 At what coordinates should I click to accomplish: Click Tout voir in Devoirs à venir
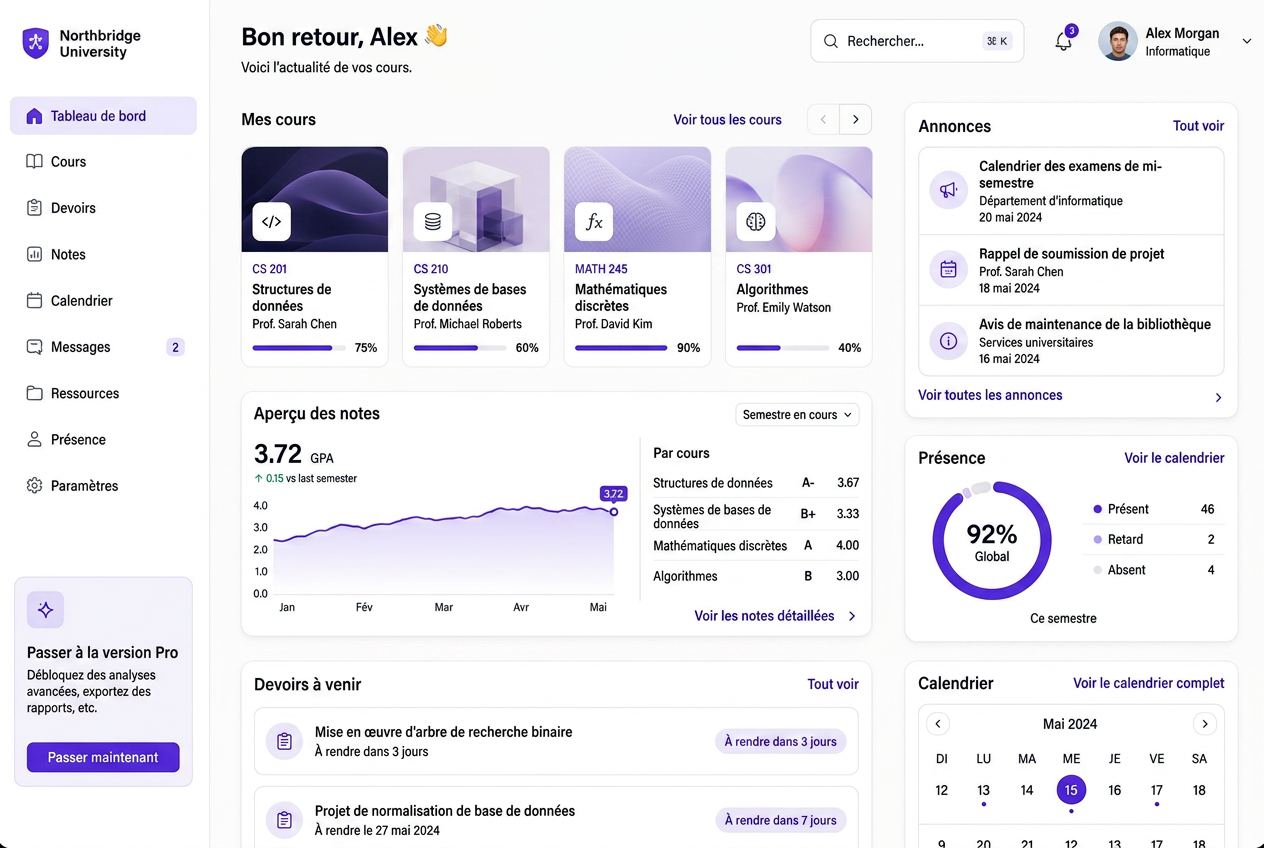point(833,684)
